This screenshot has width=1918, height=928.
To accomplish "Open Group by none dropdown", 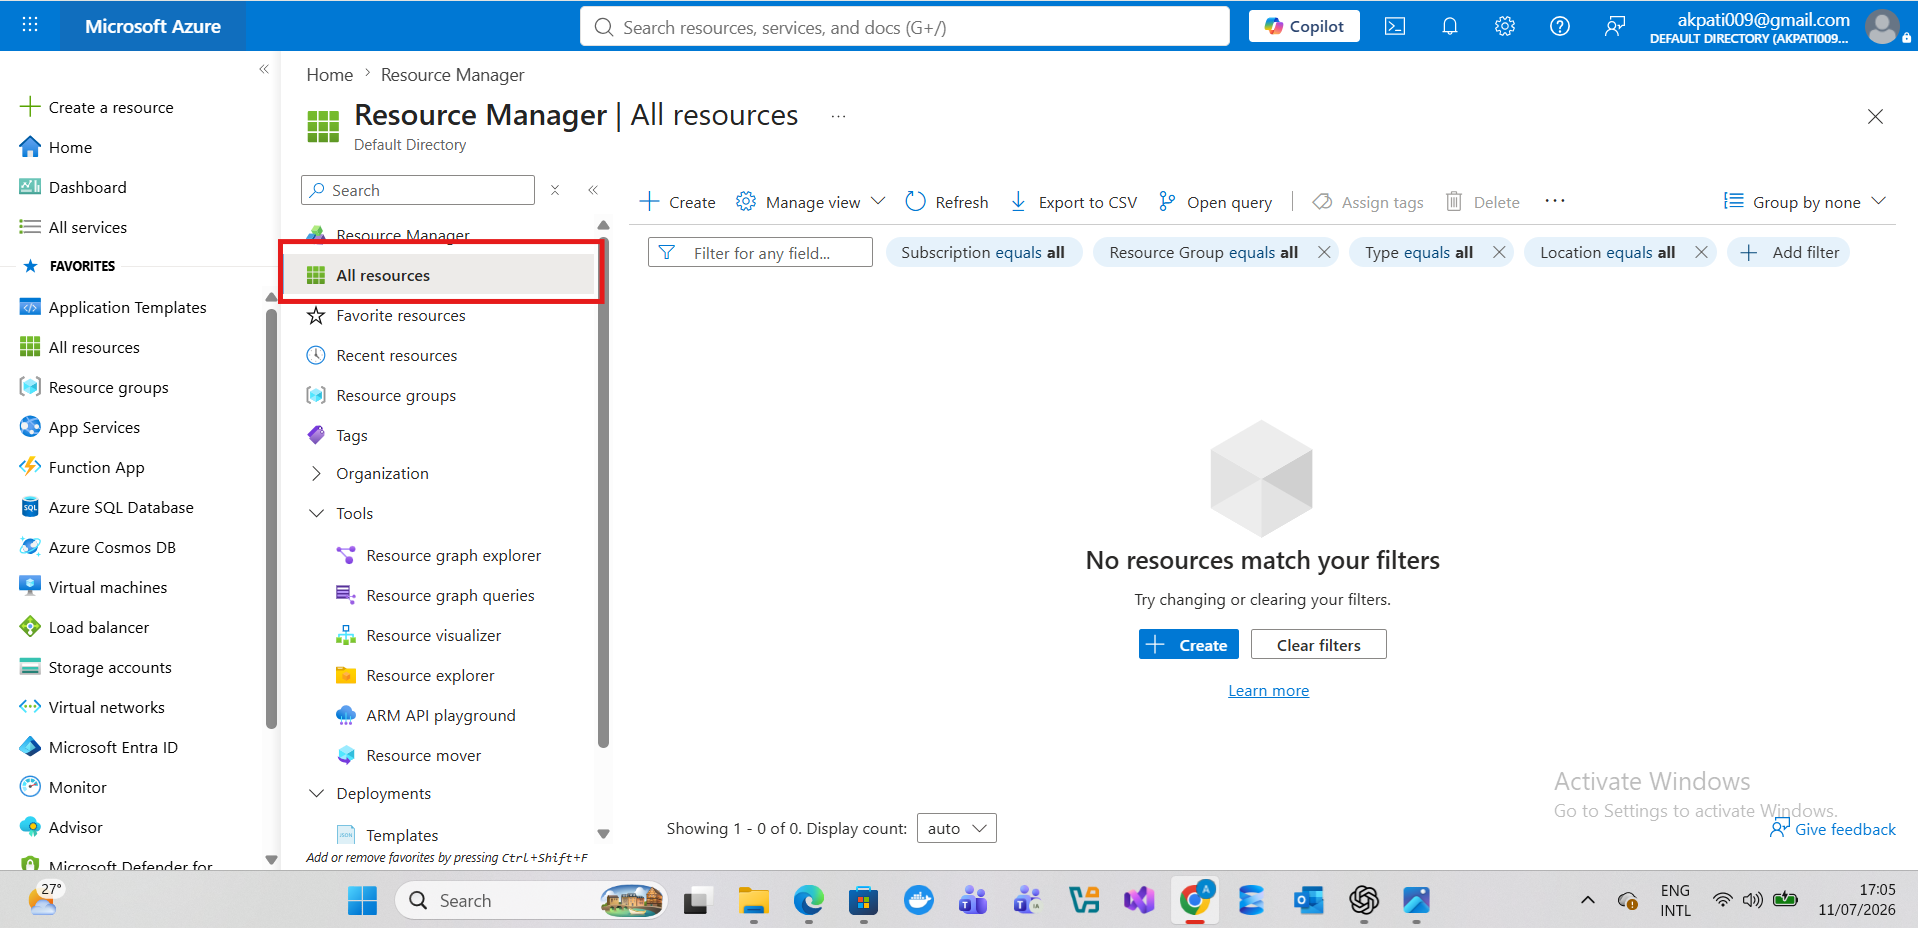I will (1805, 202).
